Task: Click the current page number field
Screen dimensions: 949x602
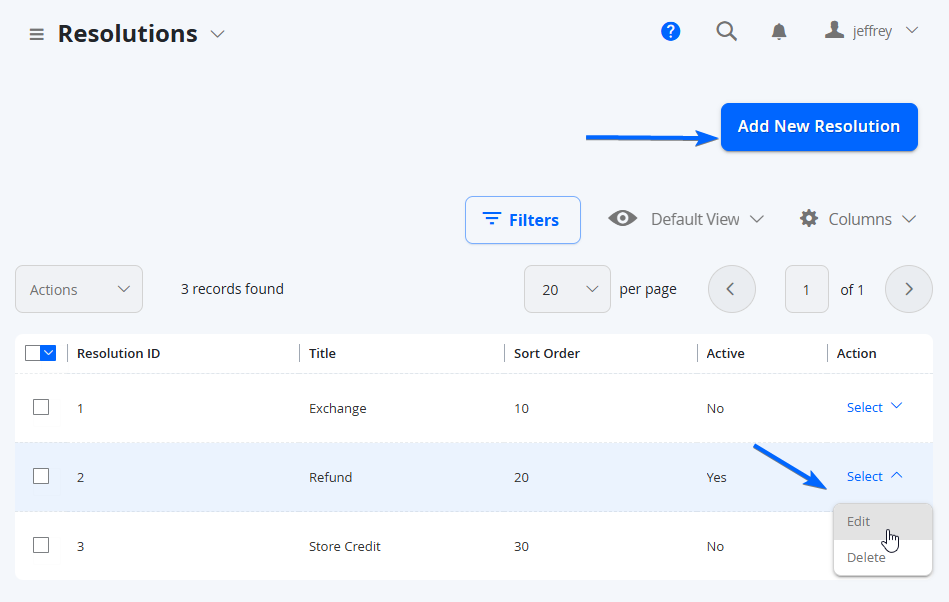Action: 806,289
